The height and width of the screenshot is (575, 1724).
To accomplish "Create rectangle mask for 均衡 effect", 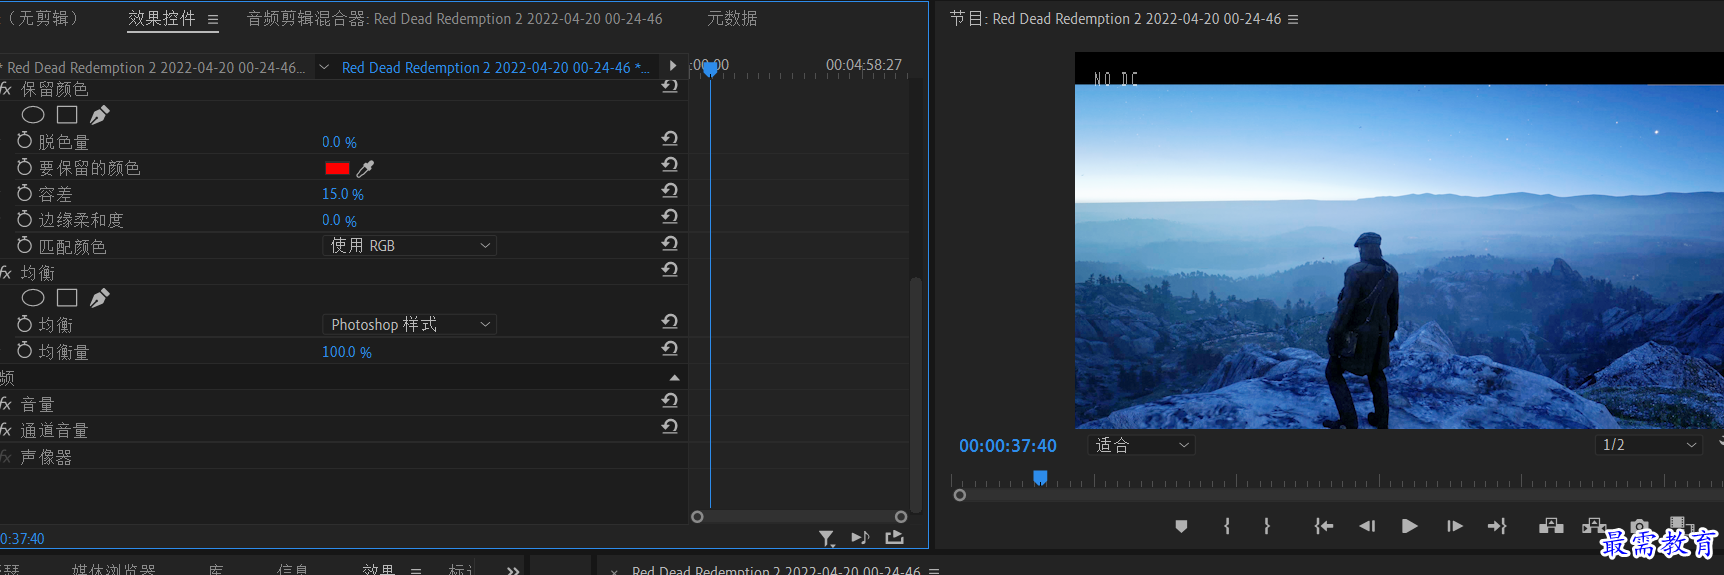I will pos(67,298).
